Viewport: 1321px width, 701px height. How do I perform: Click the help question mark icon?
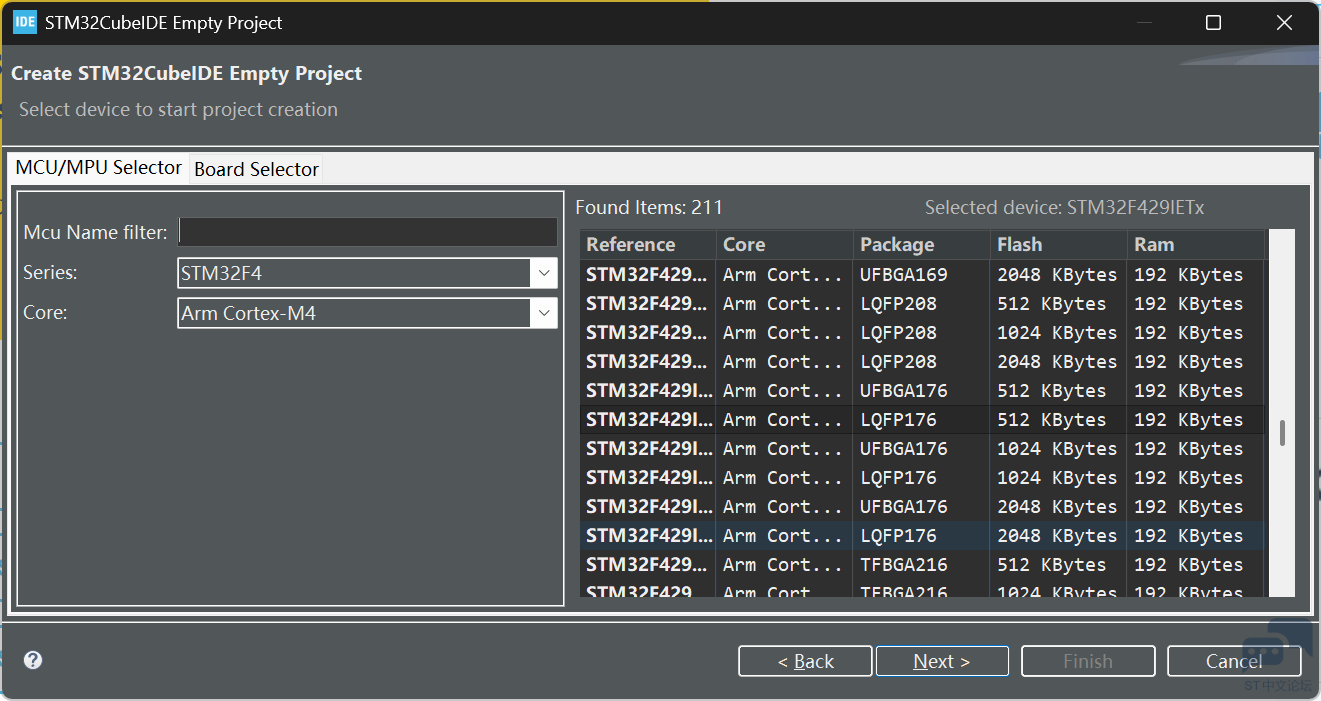coord(33,660)
